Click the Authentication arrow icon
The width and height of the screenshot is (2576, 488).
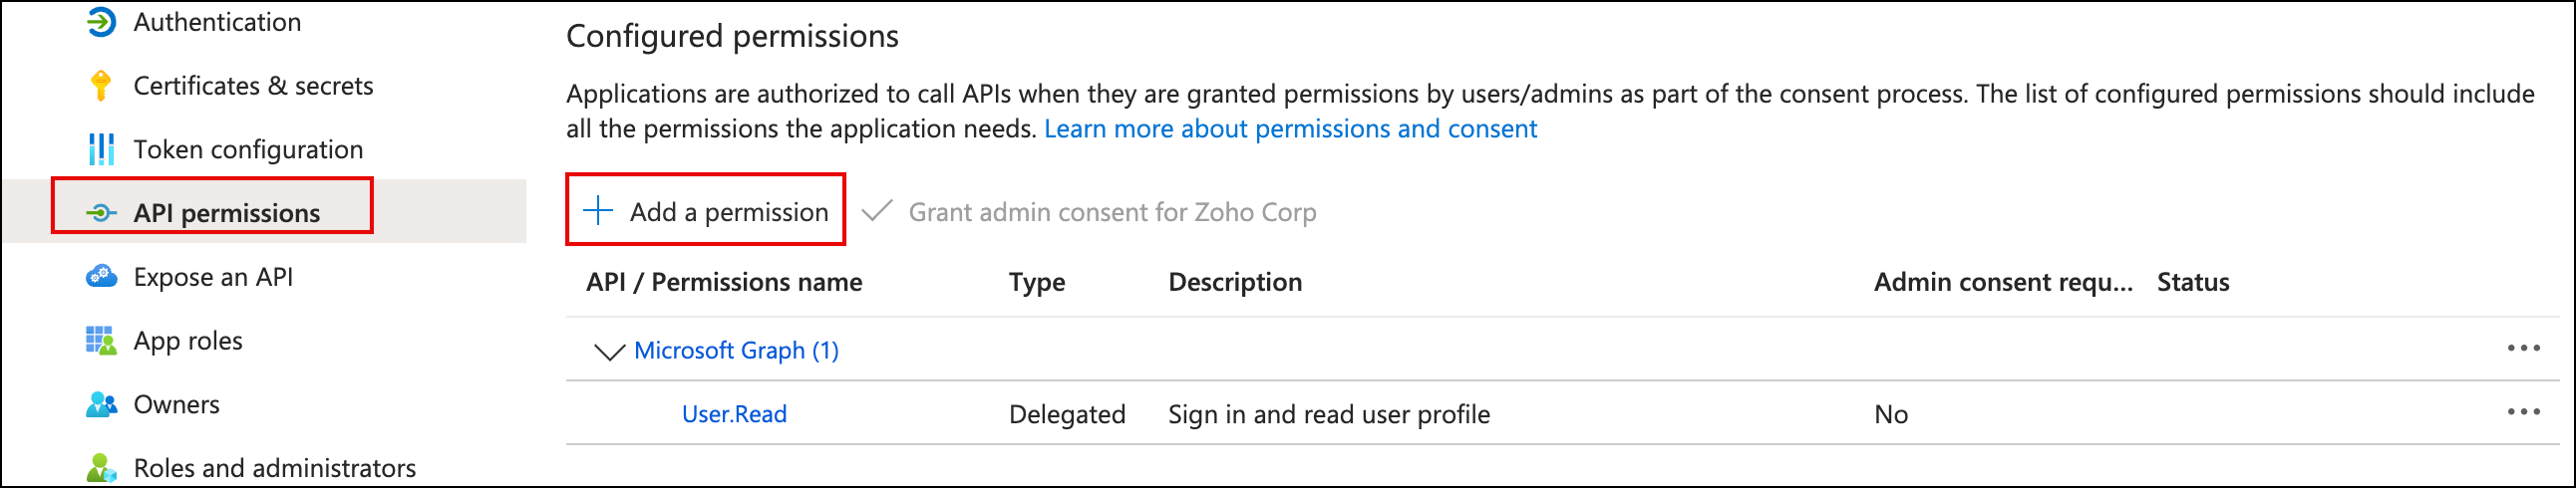pos(101,22)
